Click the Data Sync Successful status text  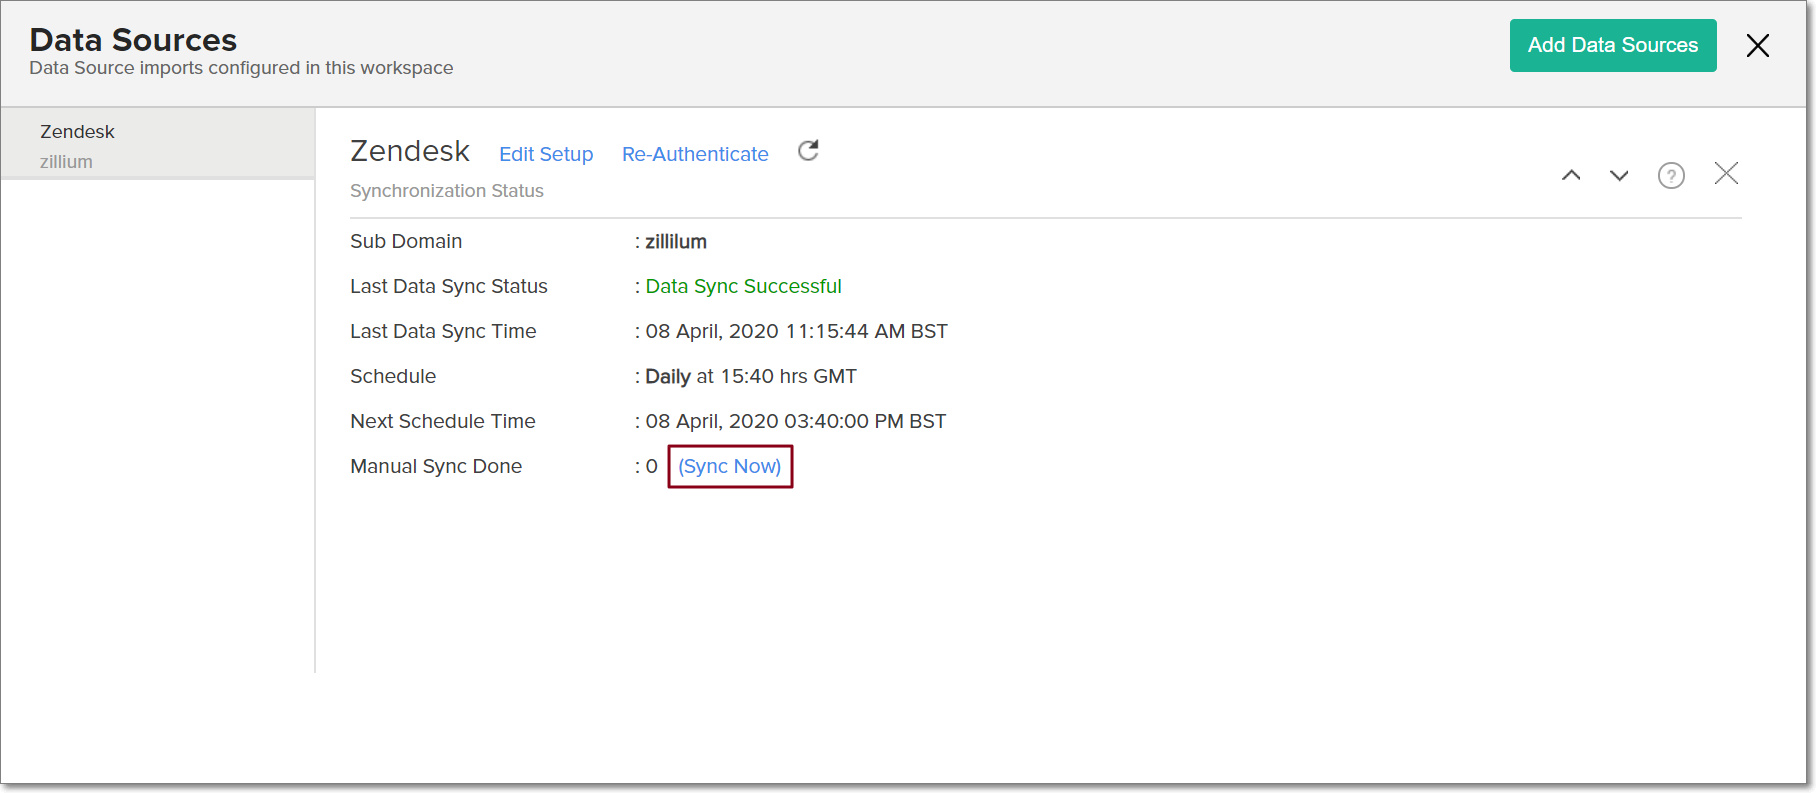pos(743,286)
